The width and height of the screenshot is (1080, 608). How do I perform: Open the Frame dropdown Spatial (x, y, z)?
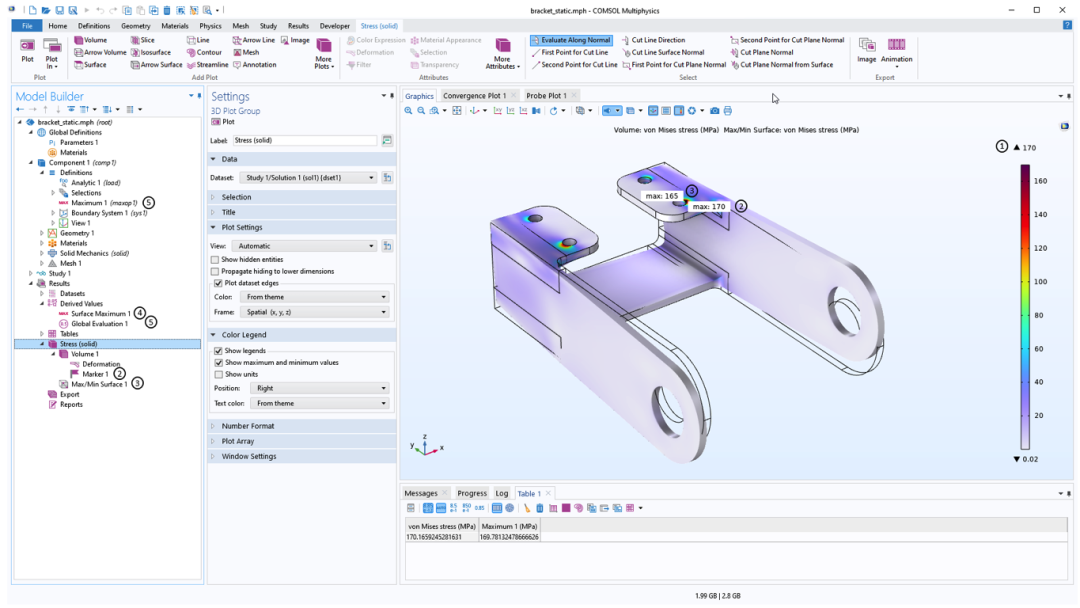click(x=315, y=312)
